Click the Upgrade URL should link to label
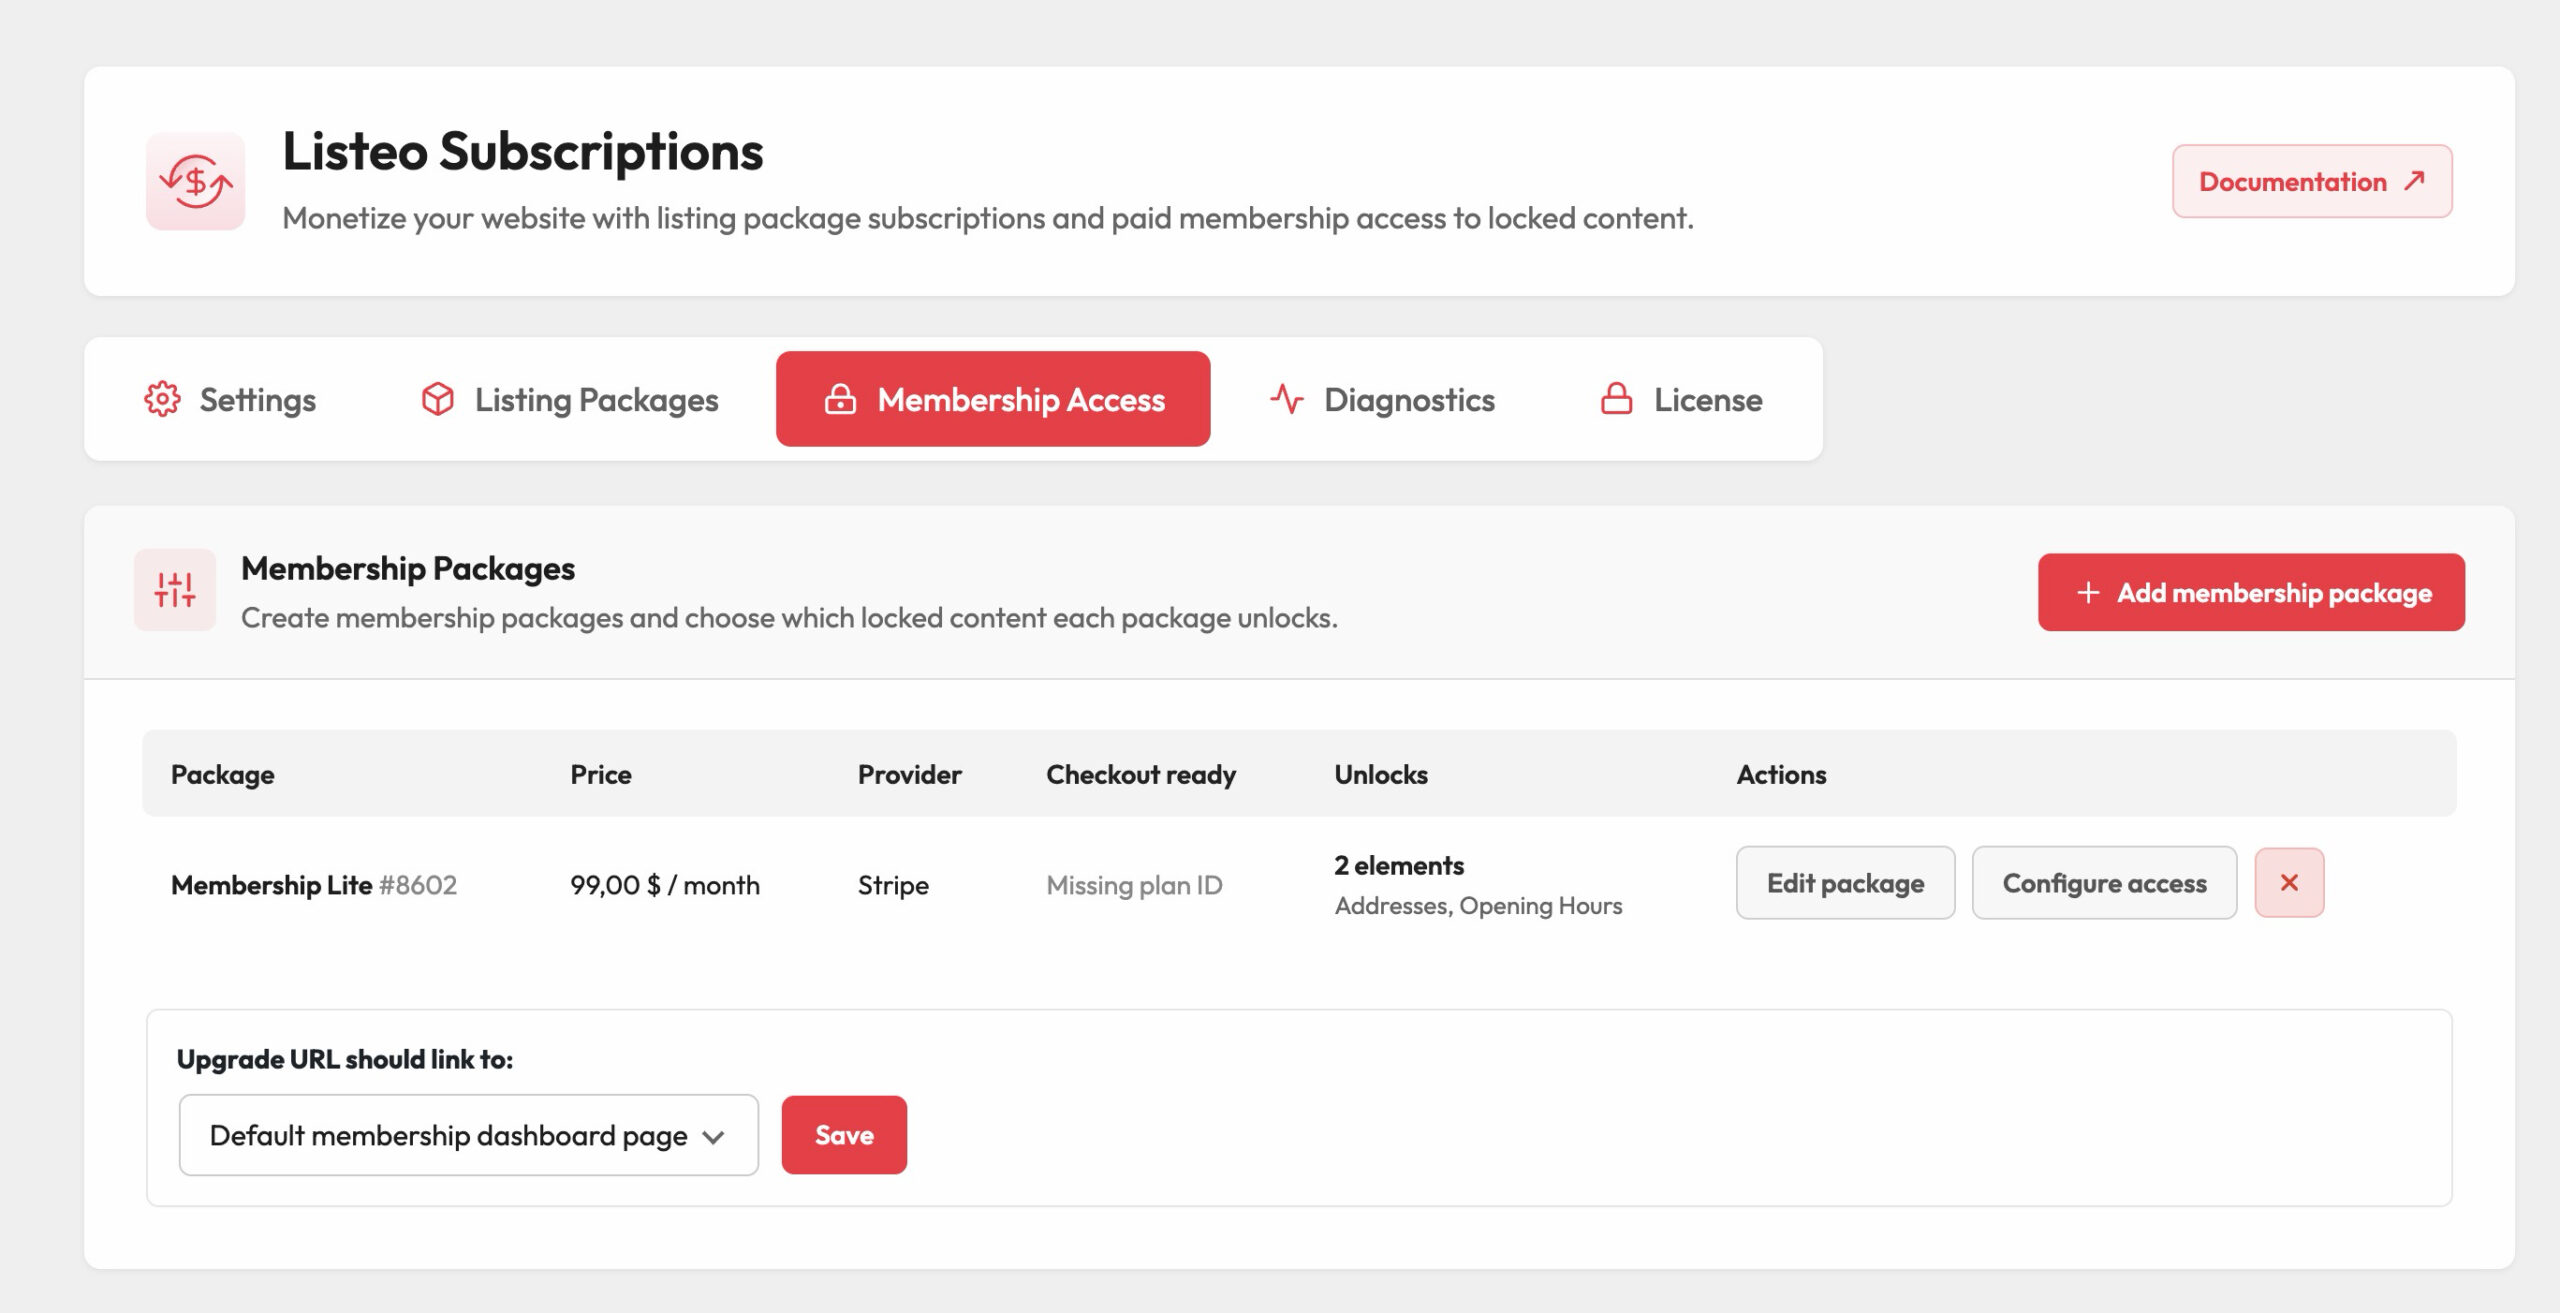The height and width of the screenshot is (1313, 2560). click(x=345, y=1059)
